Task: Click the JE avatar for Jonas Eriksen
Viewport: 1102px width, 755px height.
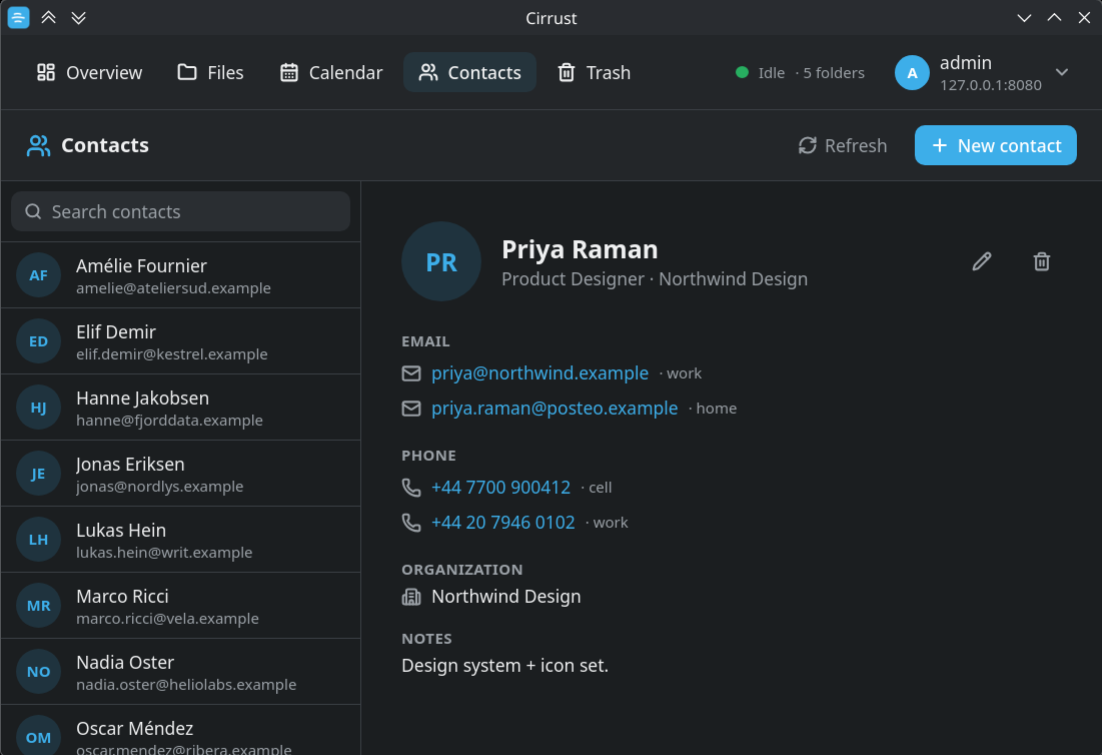Action: tap(39, 474)
